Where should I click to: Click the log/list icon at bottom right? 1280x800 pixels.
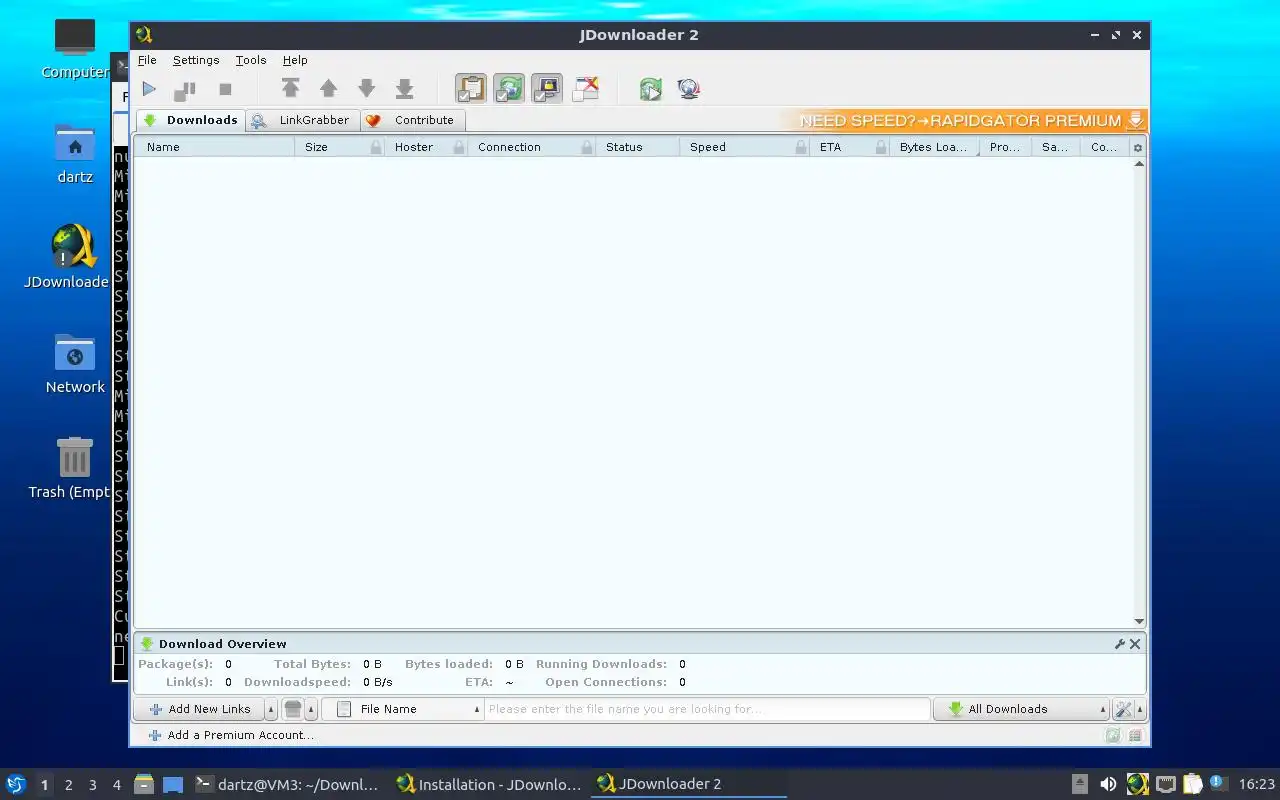[1135, 735]
